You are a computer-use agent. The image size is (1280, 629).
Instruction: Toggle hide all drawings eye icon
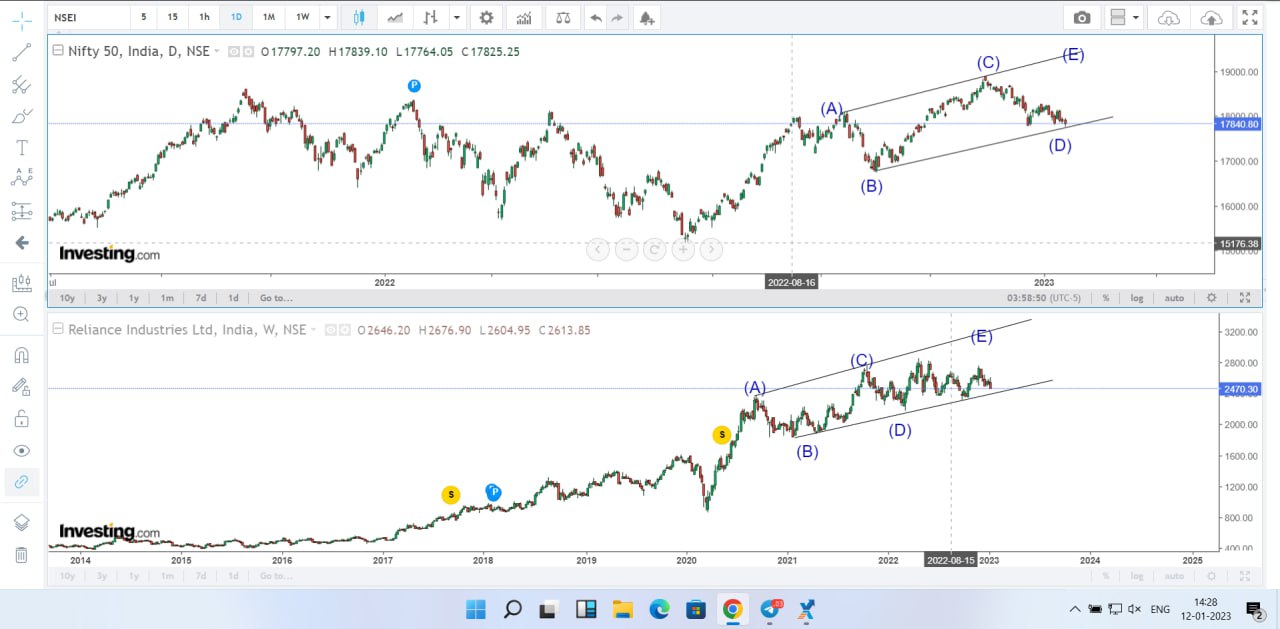(22, 450)
